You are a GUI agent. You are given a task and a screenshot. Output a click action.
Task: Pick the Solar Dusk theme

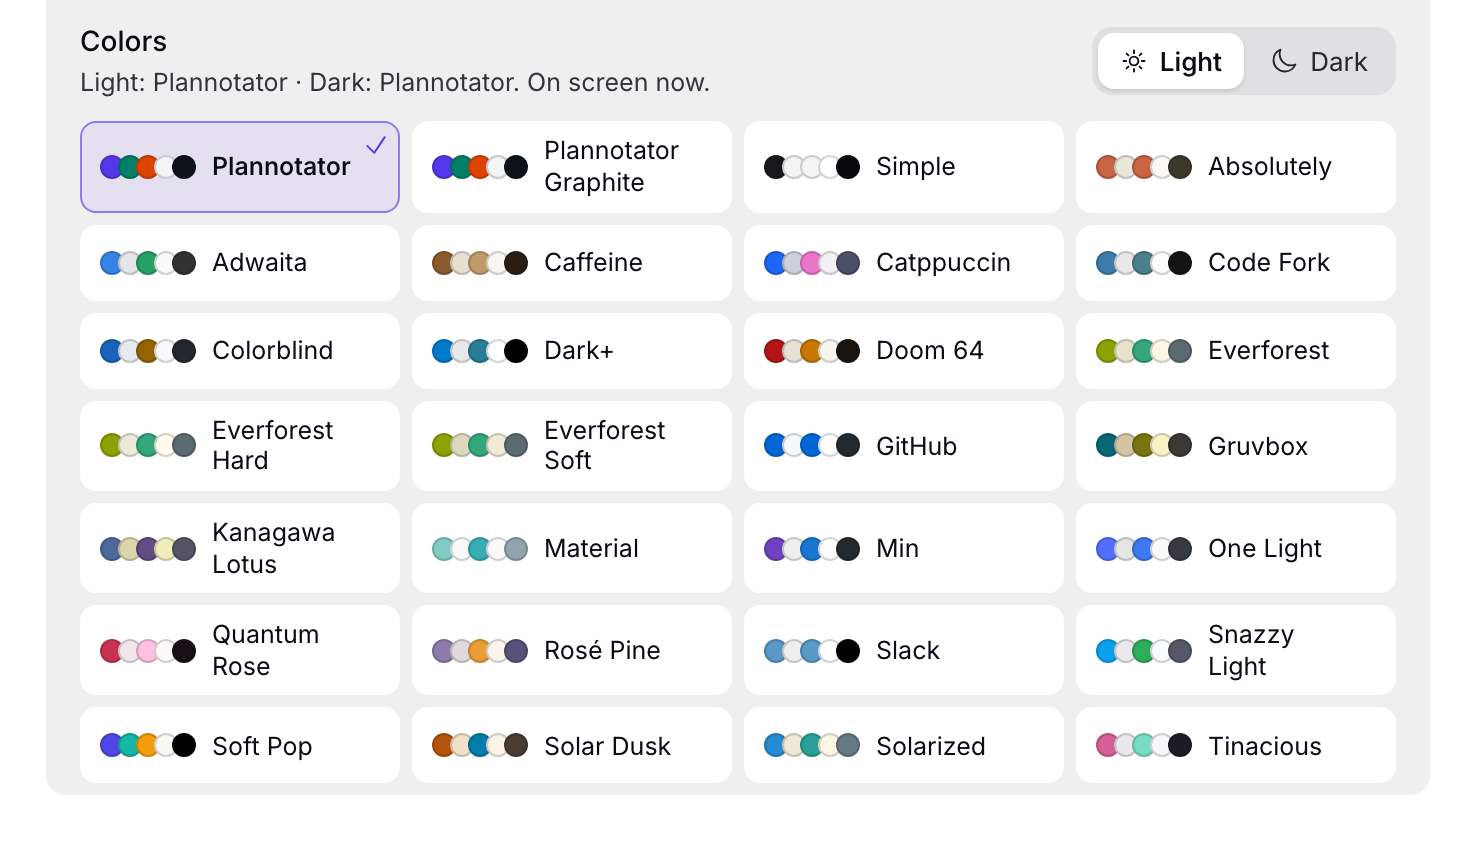click(x=572, y=745)
